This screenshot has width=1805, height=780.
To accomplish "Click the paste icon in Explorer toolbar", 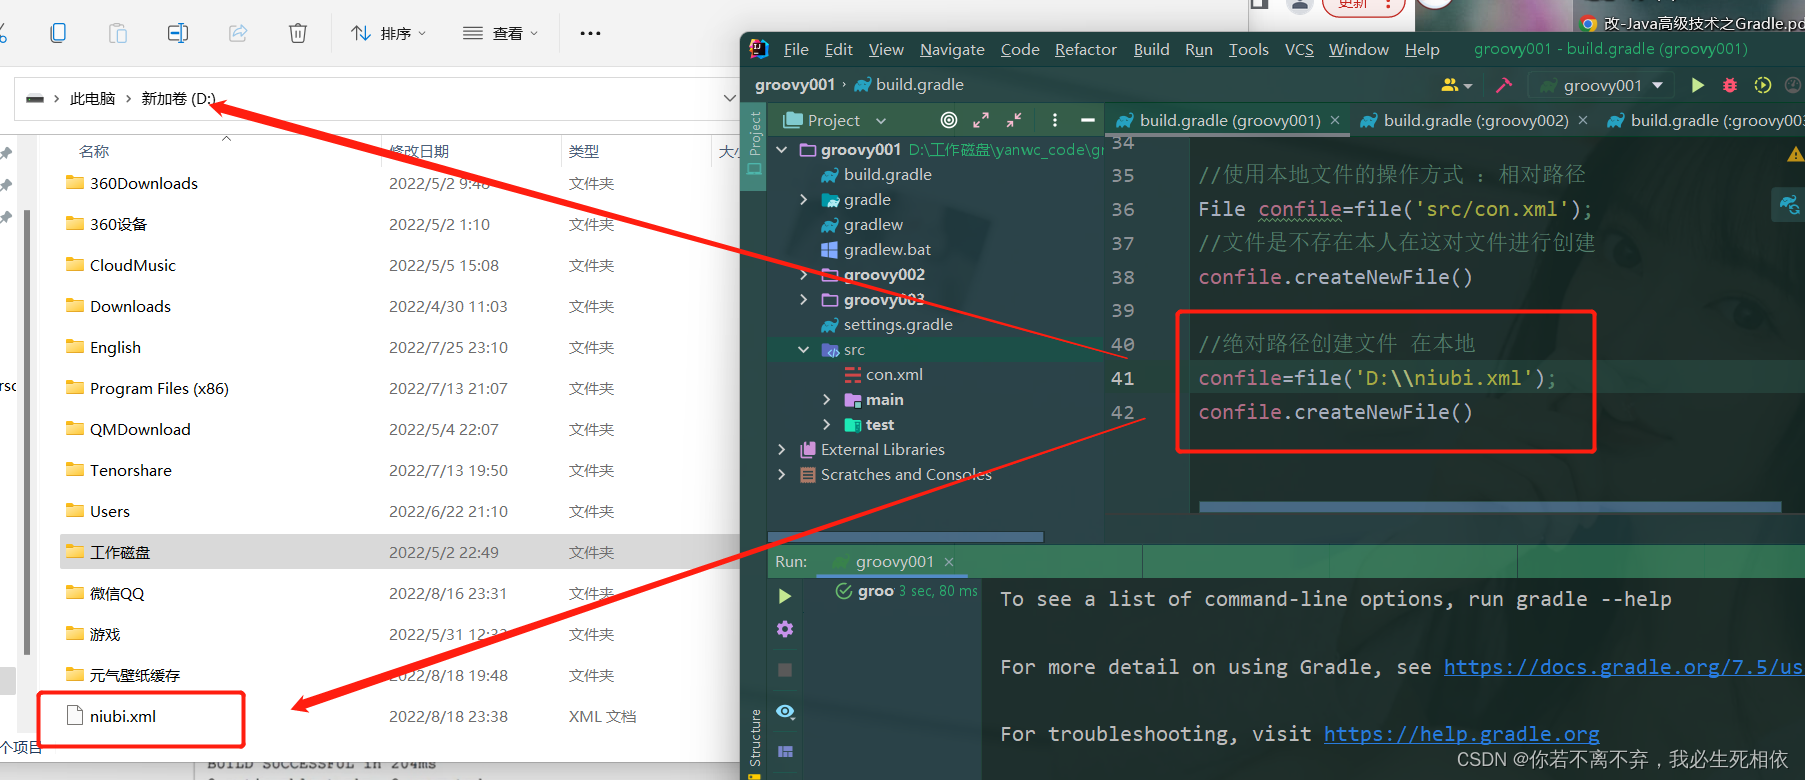I will 118,33.
